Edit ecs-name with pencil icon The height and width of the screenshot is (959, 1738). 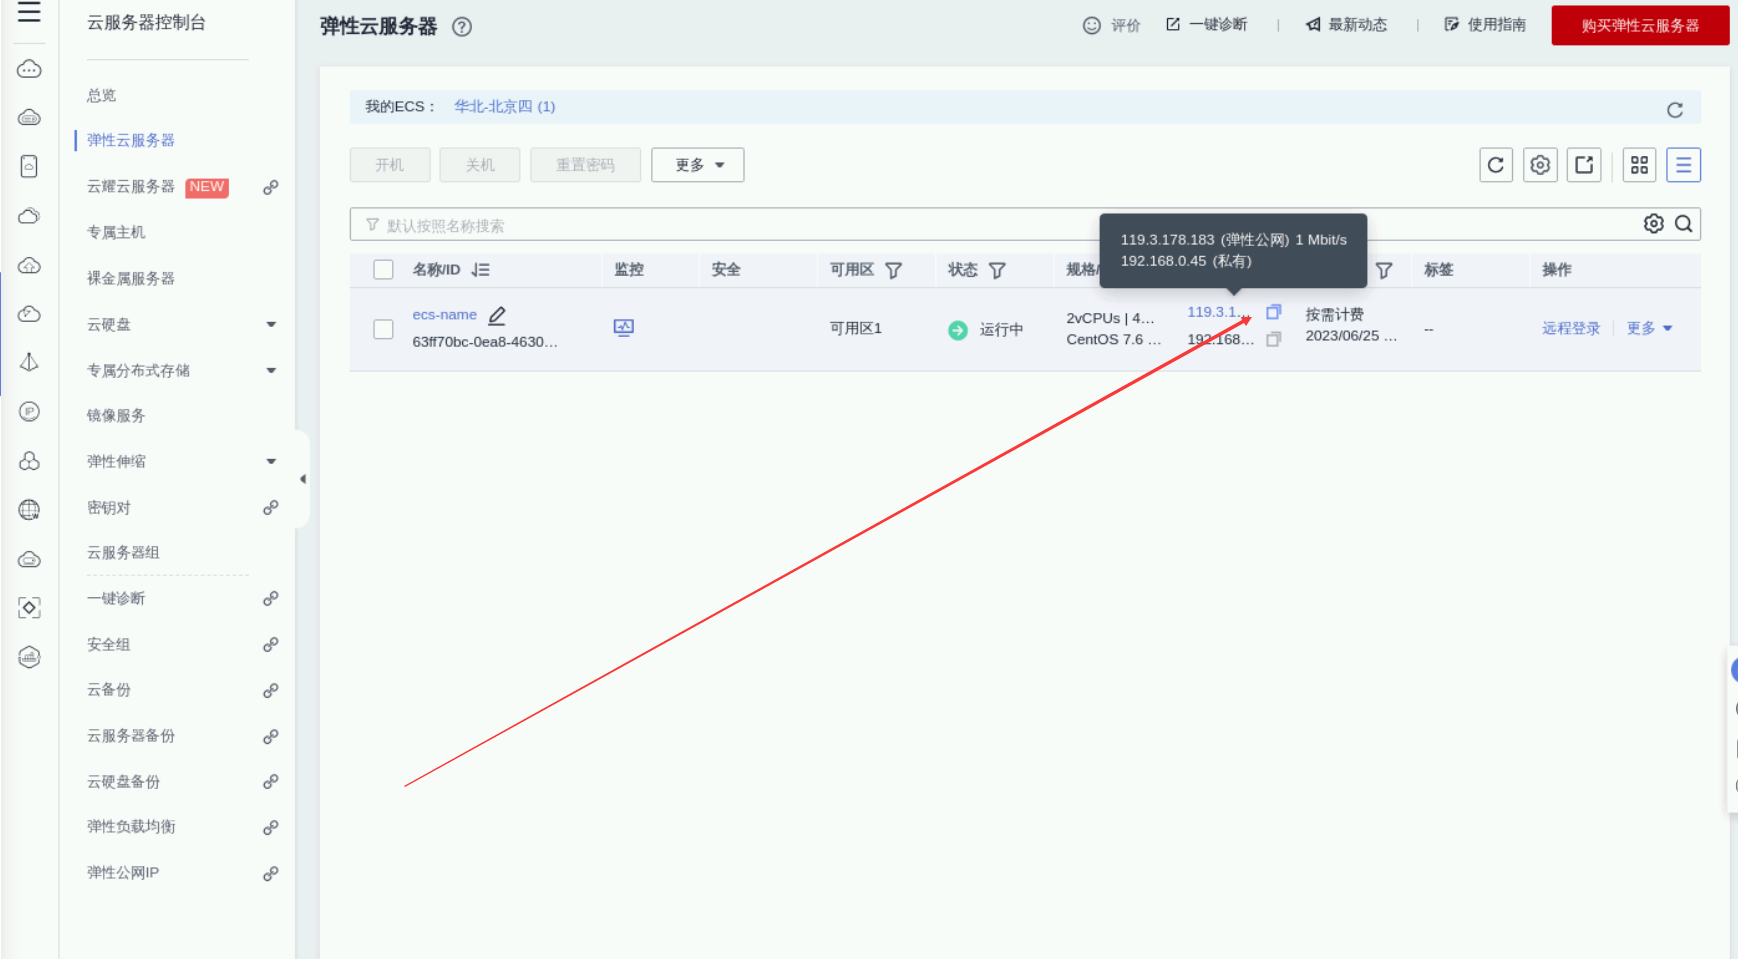click(497, 316)
